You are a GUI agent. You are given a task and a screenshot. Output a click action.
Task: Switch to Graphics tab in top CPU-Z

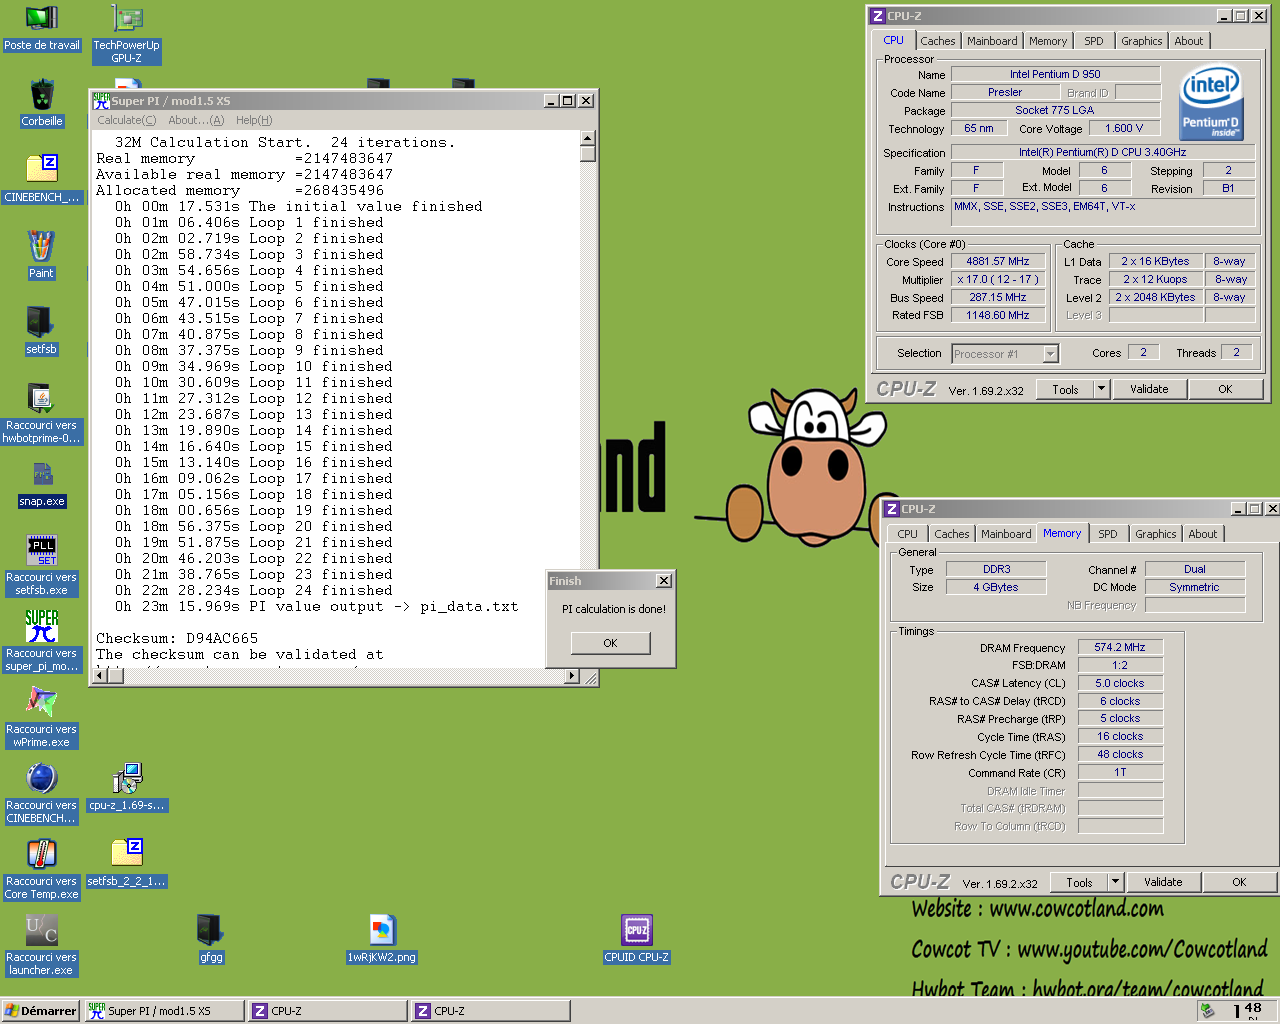click(x=1141, y=41)
